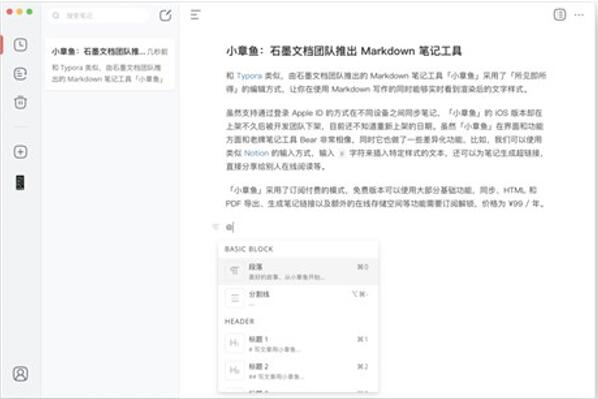The width and height of the screenshot is (598, 399).
Task: Select 标题 1 header entry
Action: pos(298,343)
